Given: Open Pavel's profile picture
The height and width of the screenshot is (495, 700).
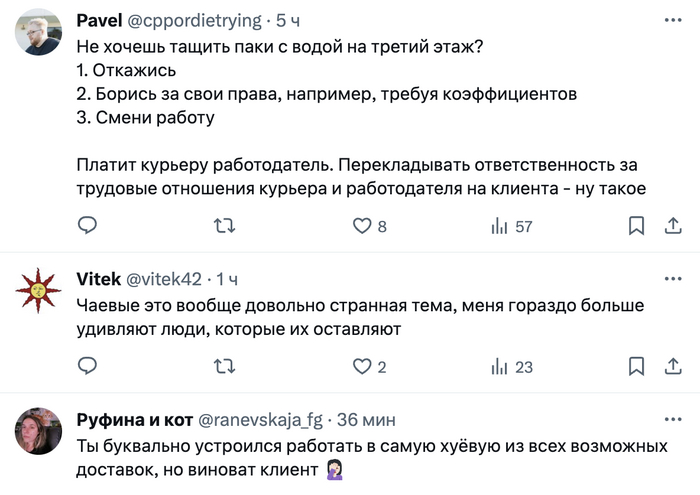Looking at the screenshot, I should pos(38,33).
